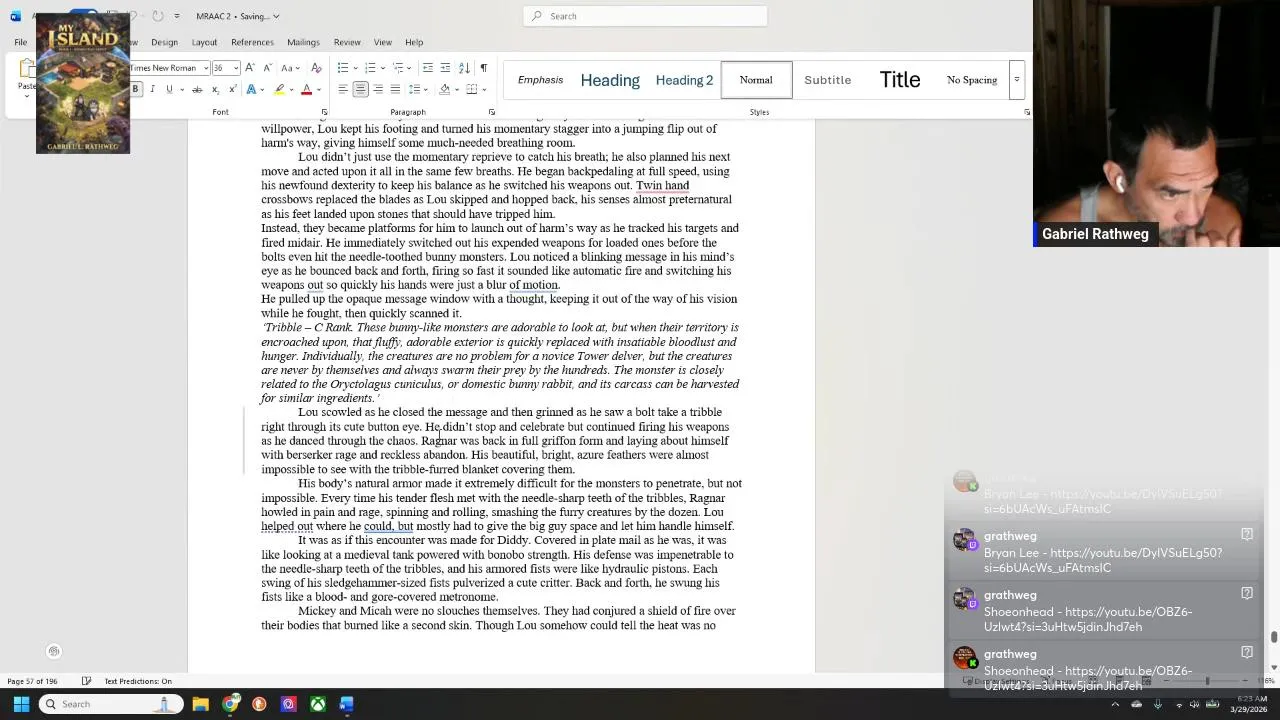Apply Title style
The image size is (1280, 720).
[x=900, y=80]
